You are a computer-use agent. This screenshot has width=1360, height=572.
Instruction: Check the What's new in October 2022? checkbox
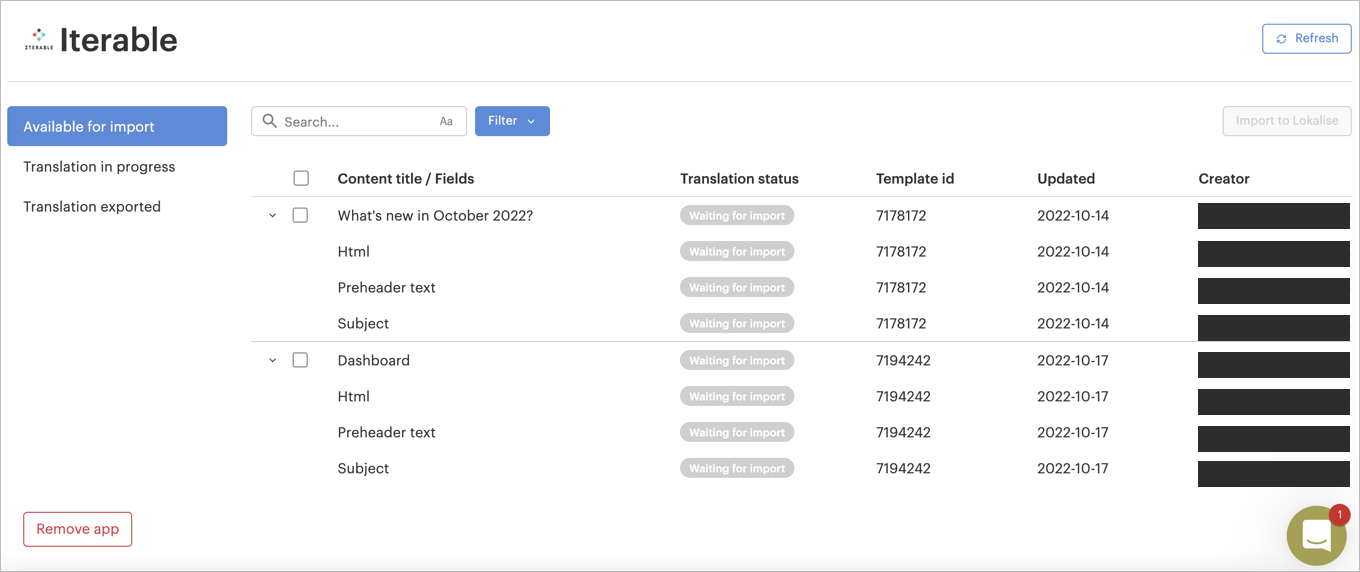click(x=300, y=215)
